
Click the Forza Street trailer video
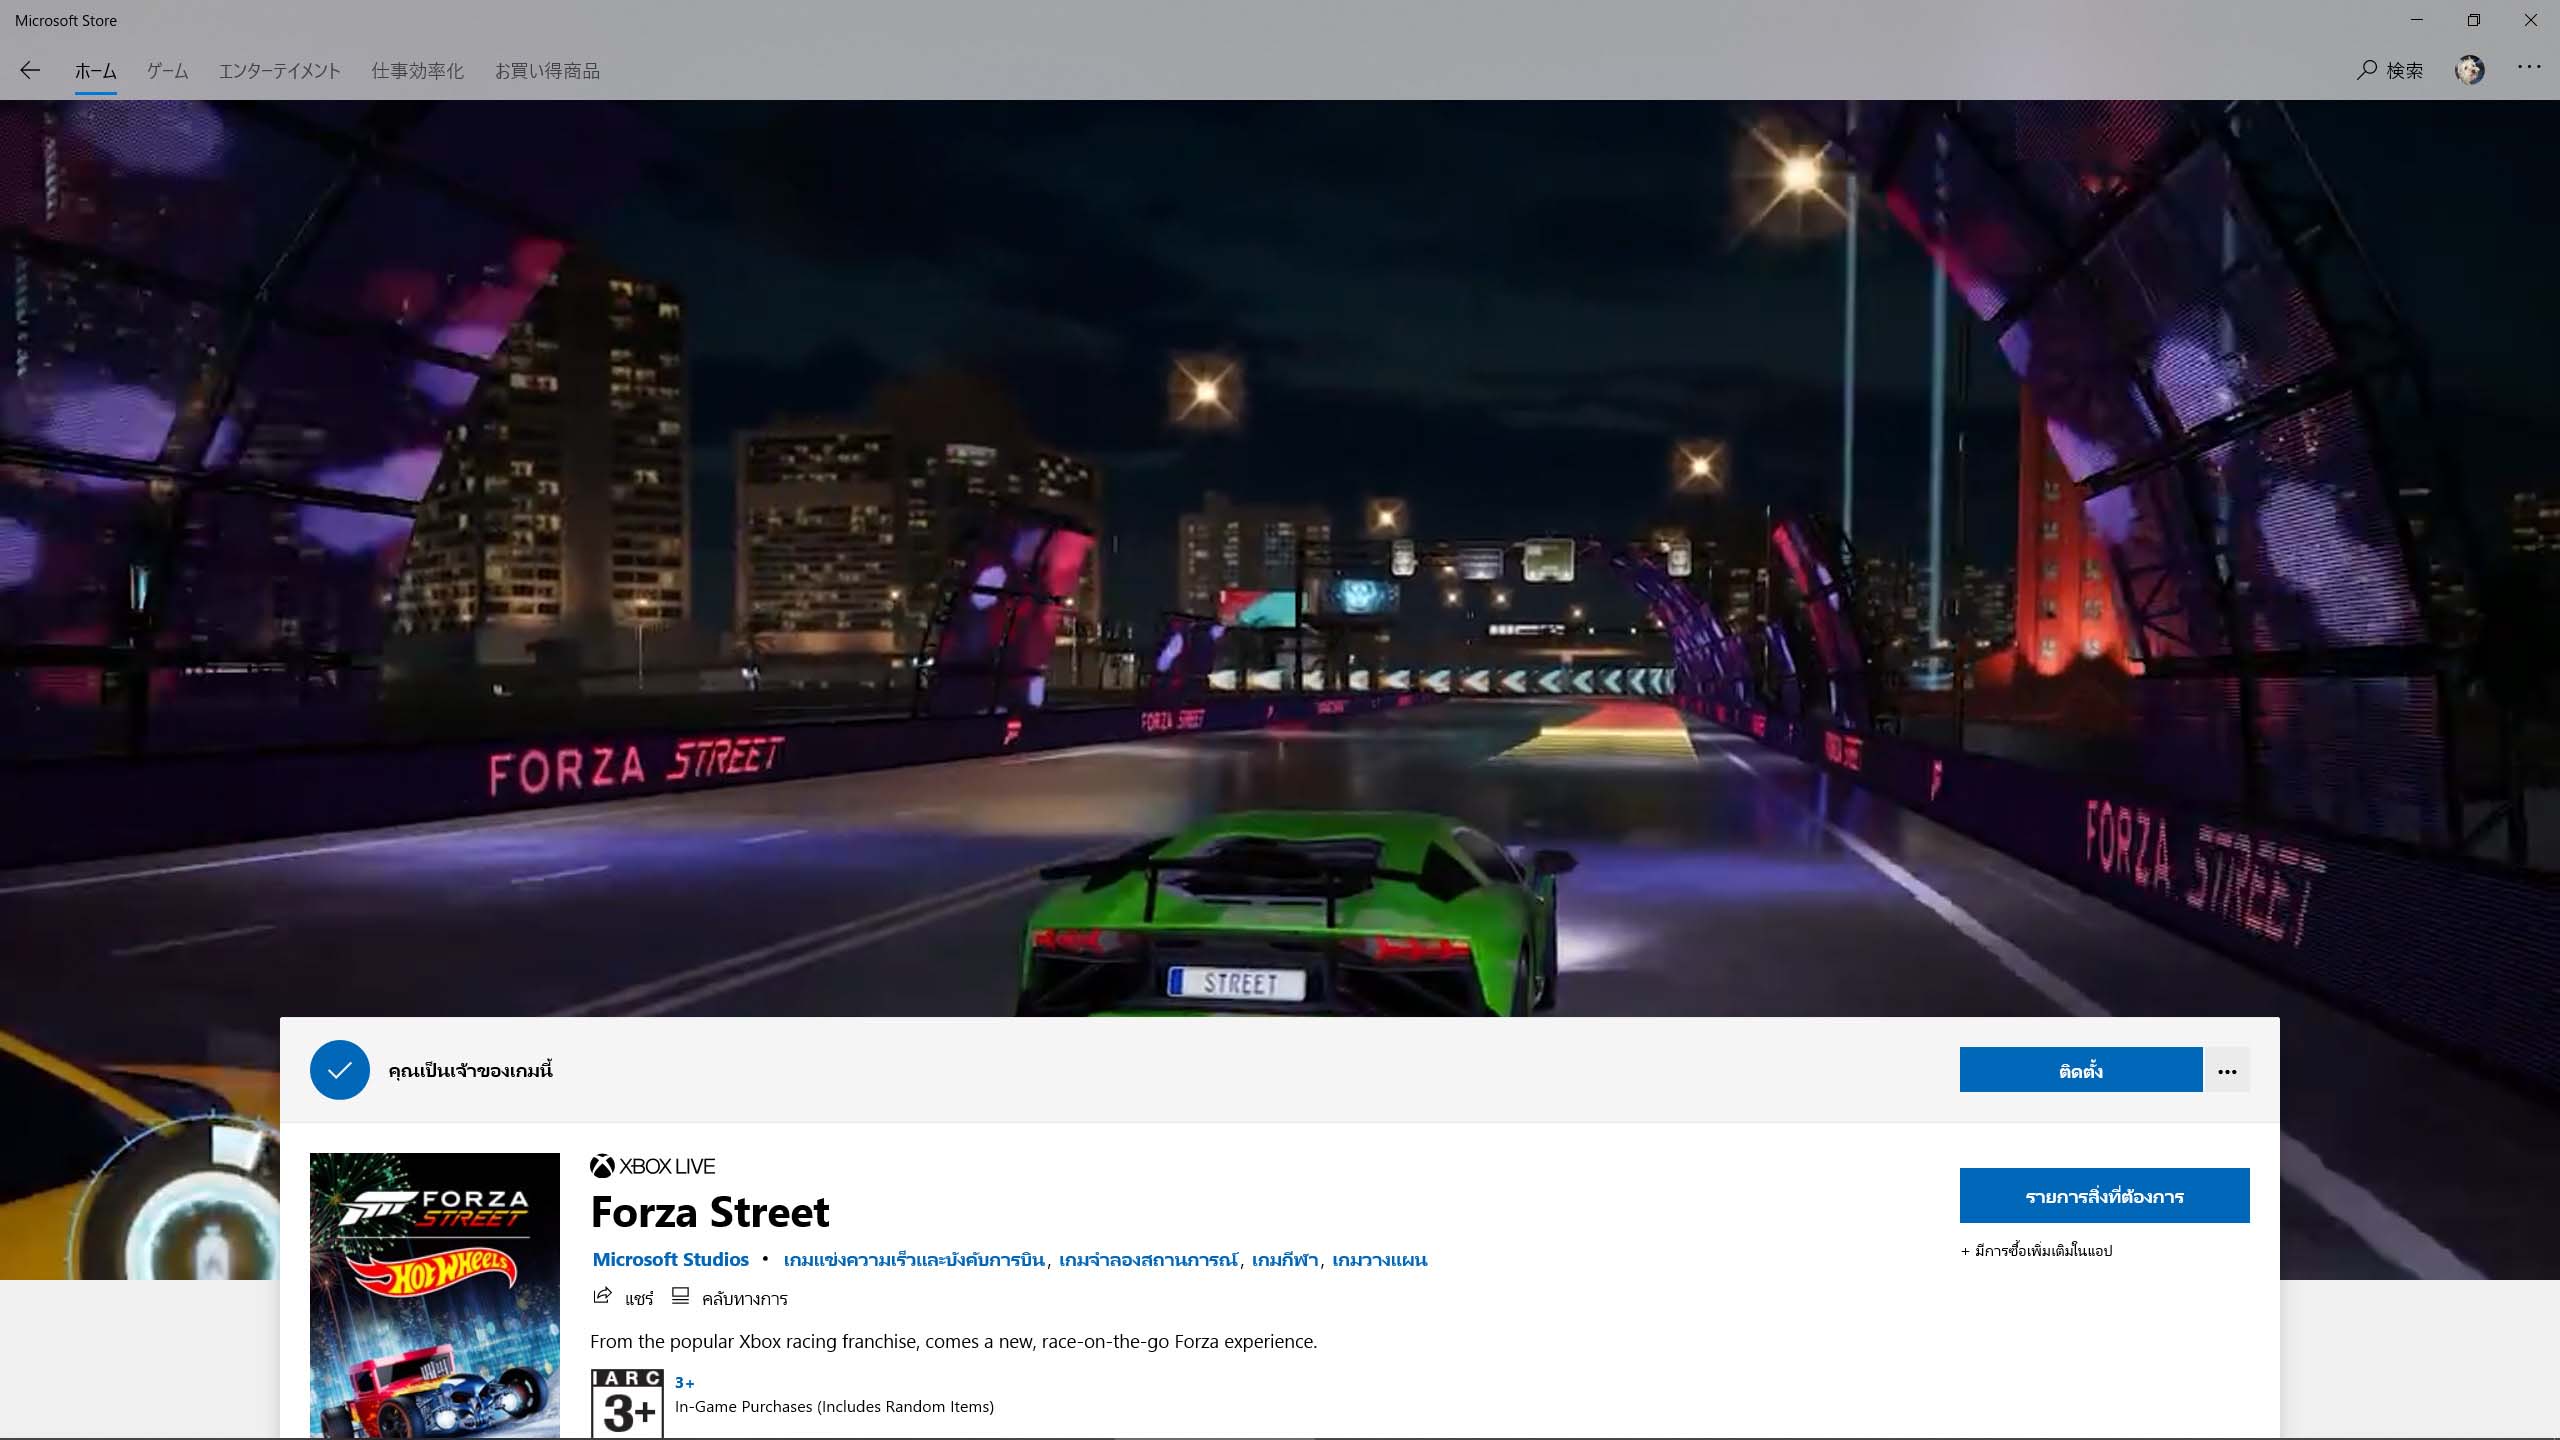pyautogui.click(x=1280, y=558)
